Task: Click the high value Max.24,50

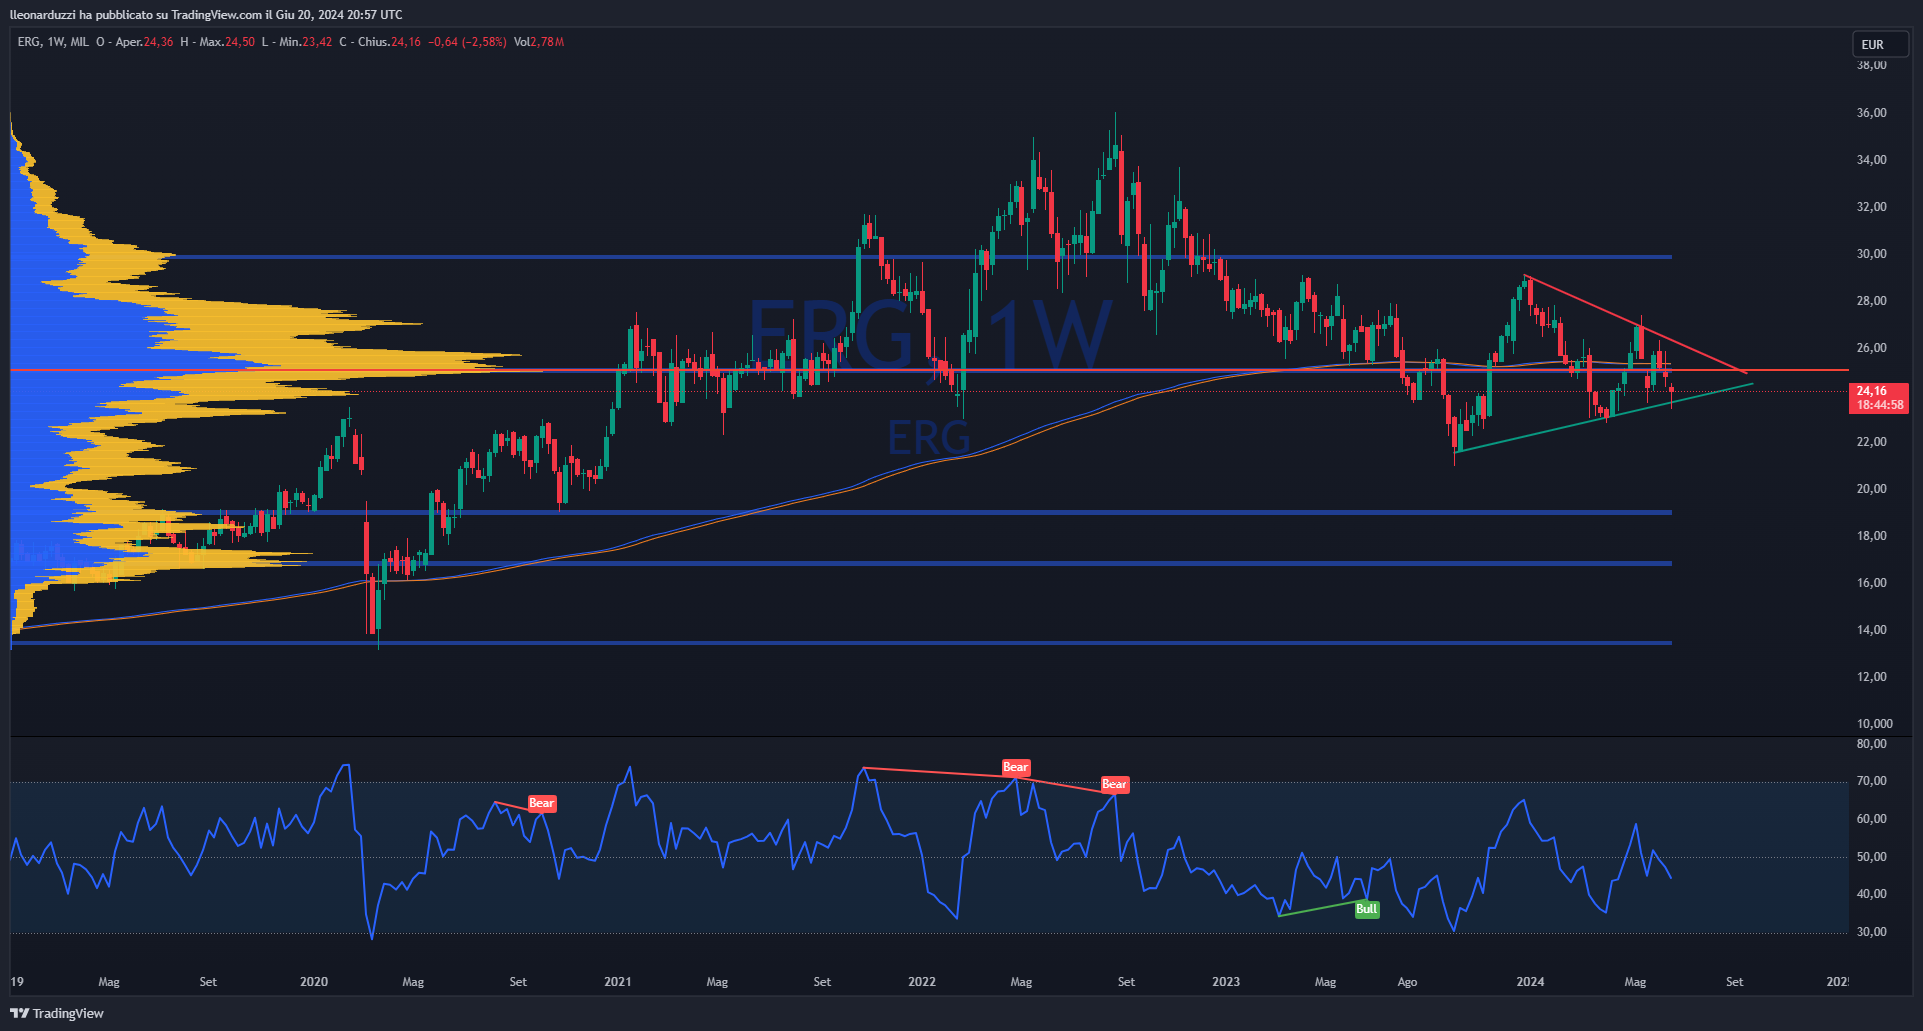Action: point(227,42)
